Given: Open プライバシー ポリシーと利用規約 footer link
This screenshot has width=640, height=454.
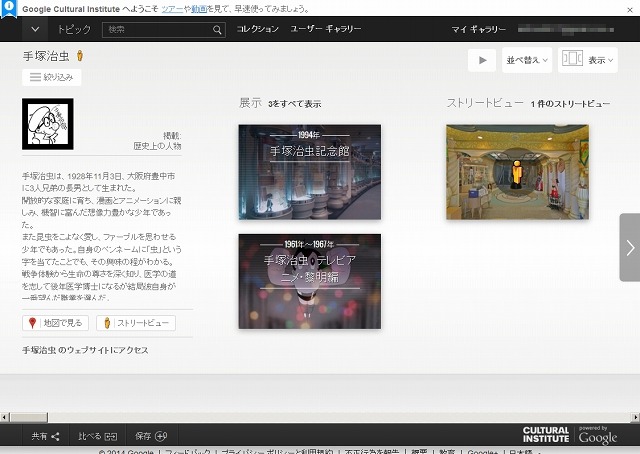Looking at the screenshot, I should [277, 452].
